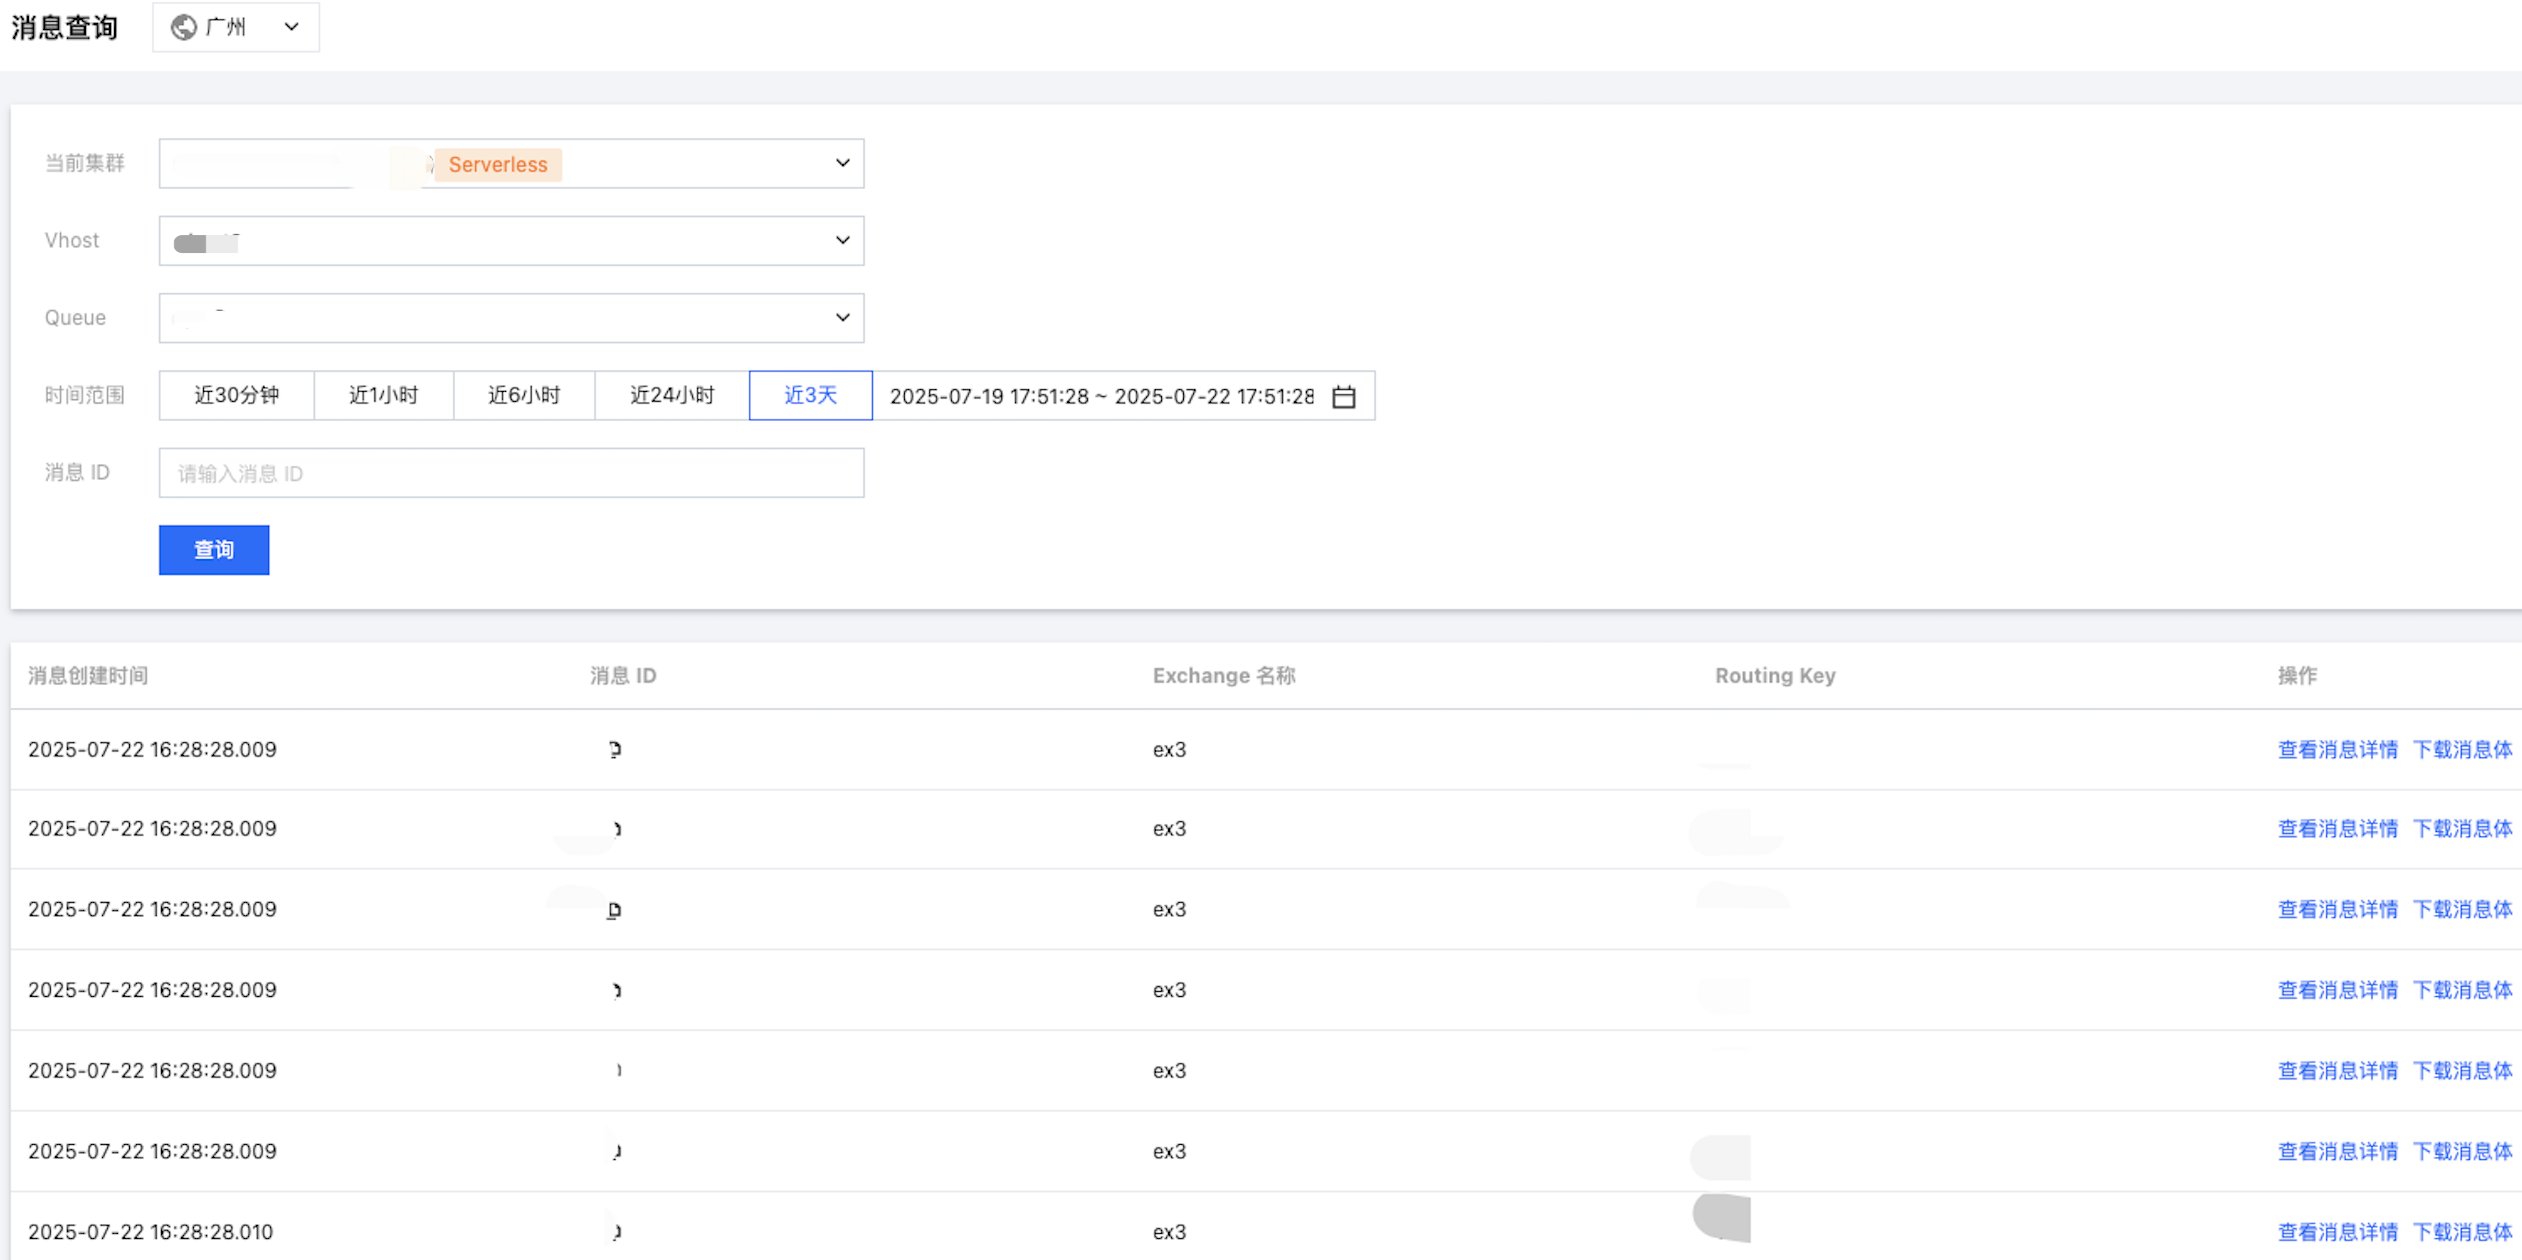Expand the Vhost dropdown
2522x1260 pixels.
[842, 240]
